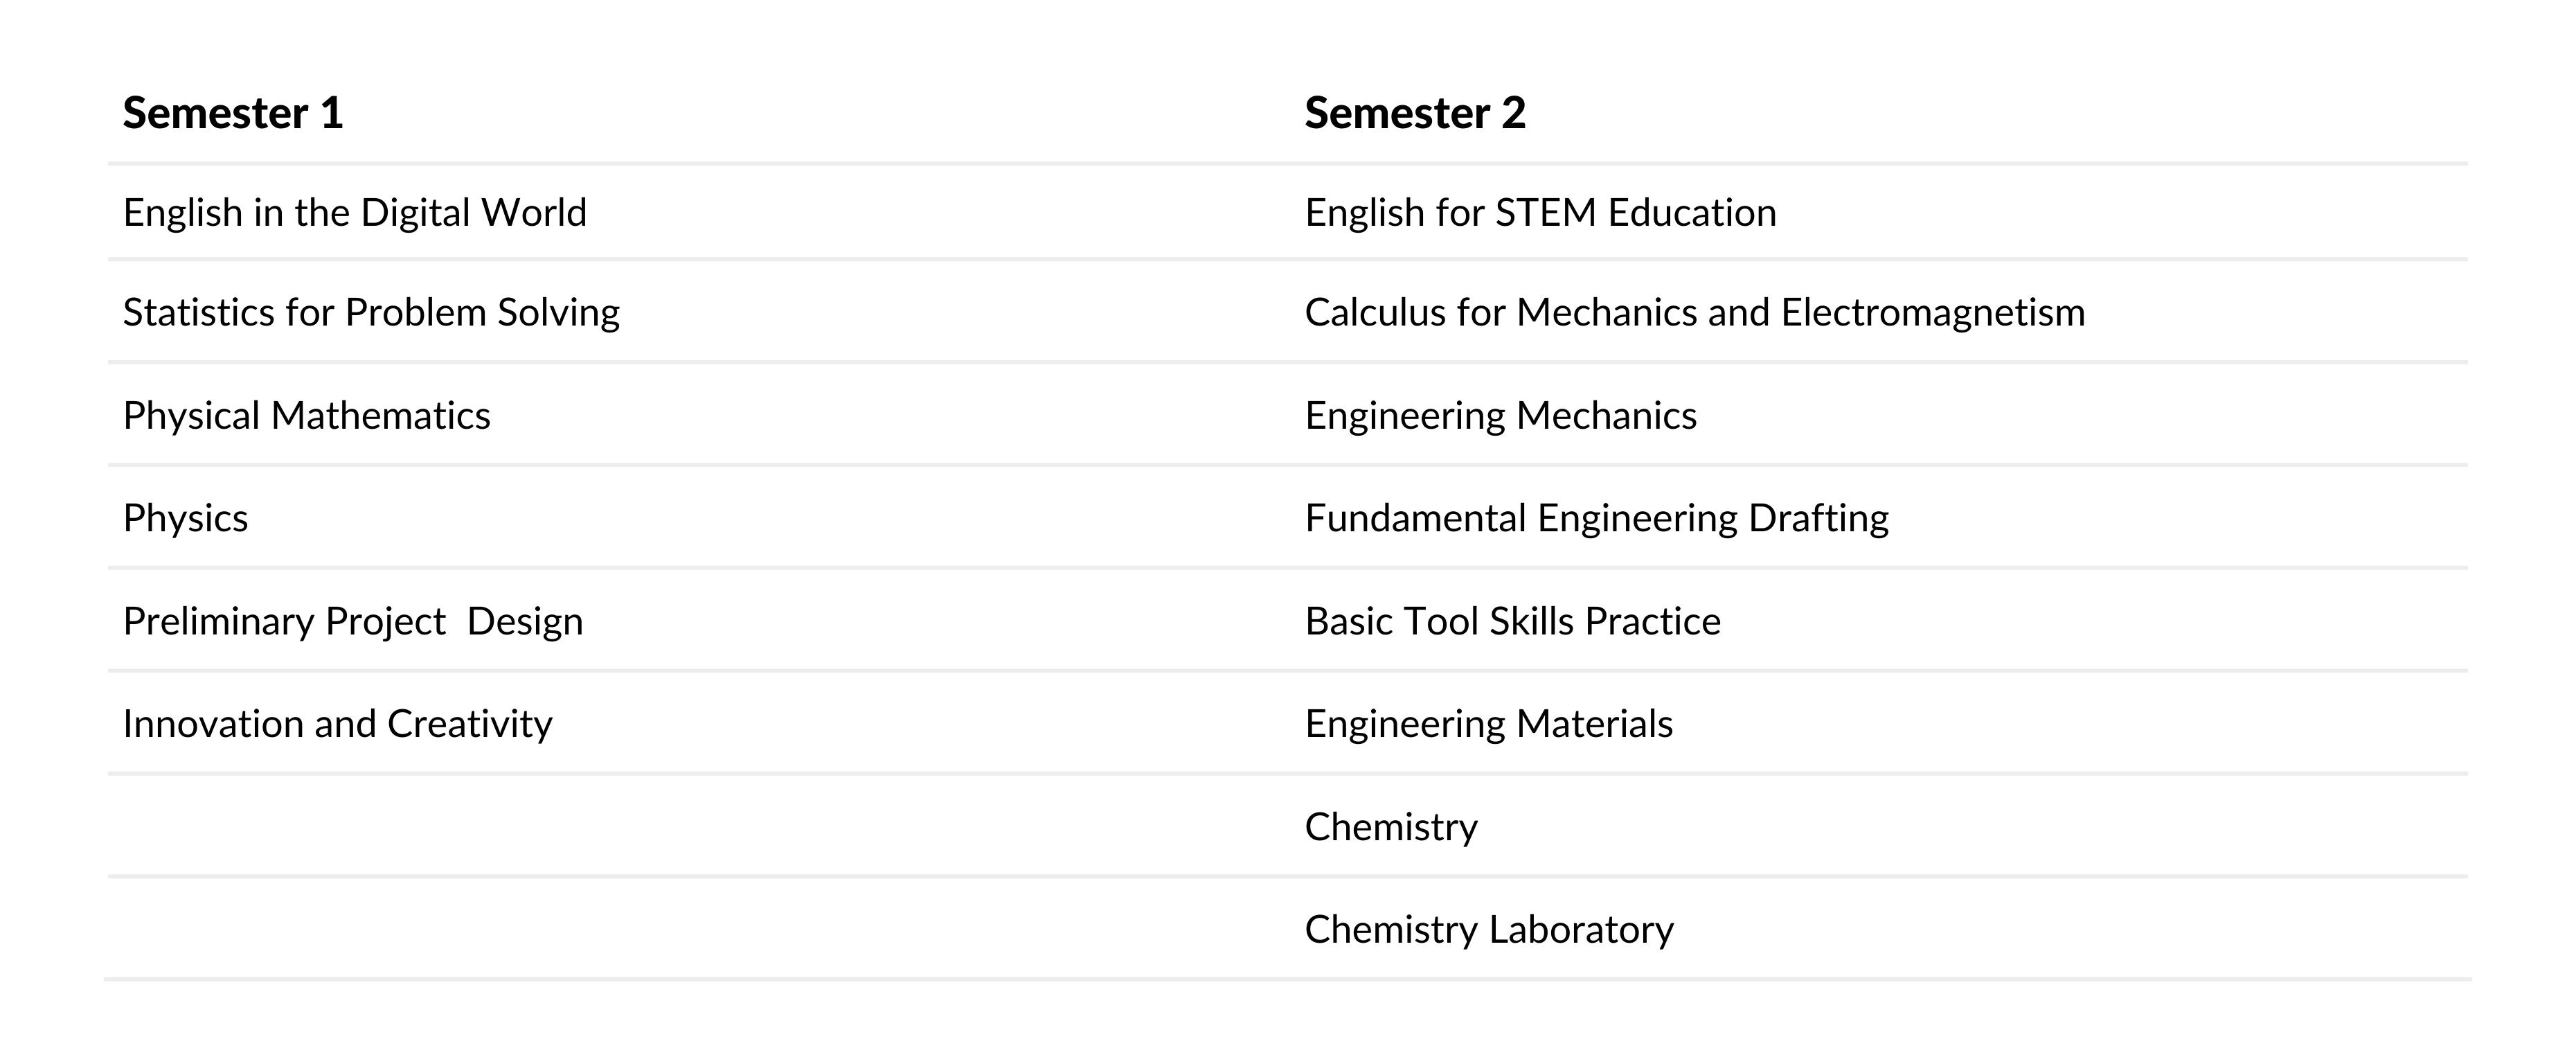Click the Semester 2 column heading
Screen dimensions: 2576x1039
tap(1415, 113)
